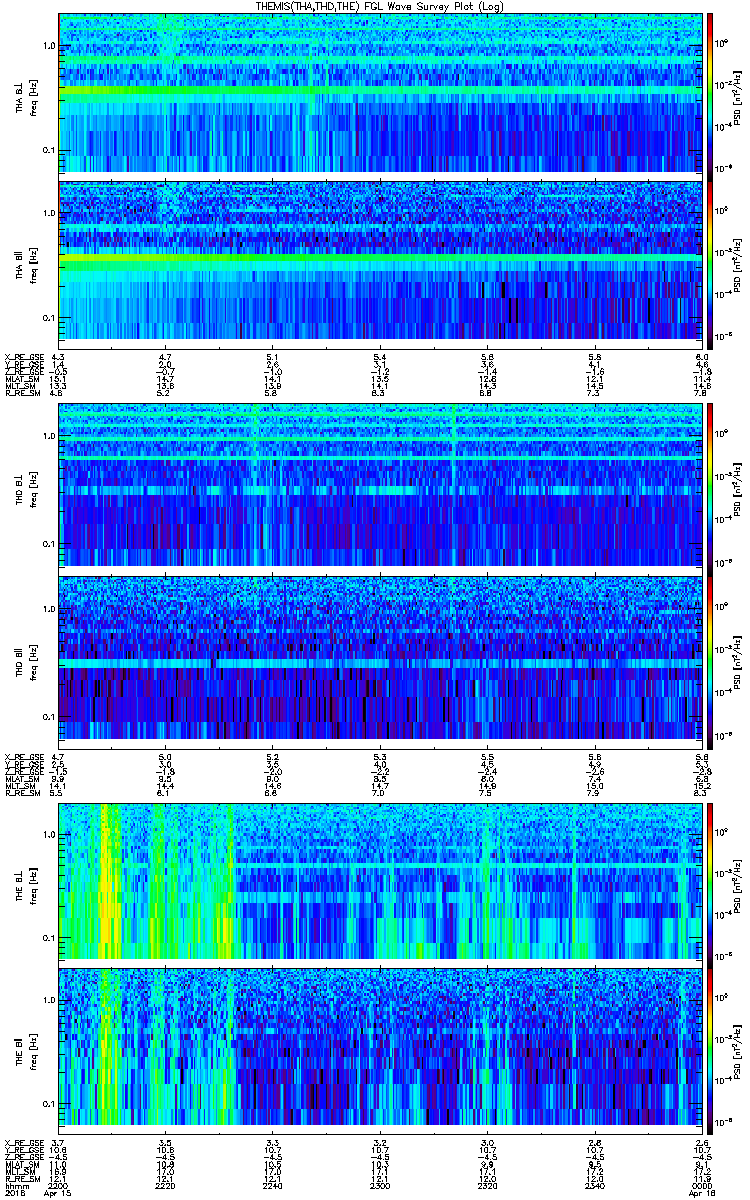Click the '0.1' frequency tick on THD B⊥ panel

click(x=49, y=545)
